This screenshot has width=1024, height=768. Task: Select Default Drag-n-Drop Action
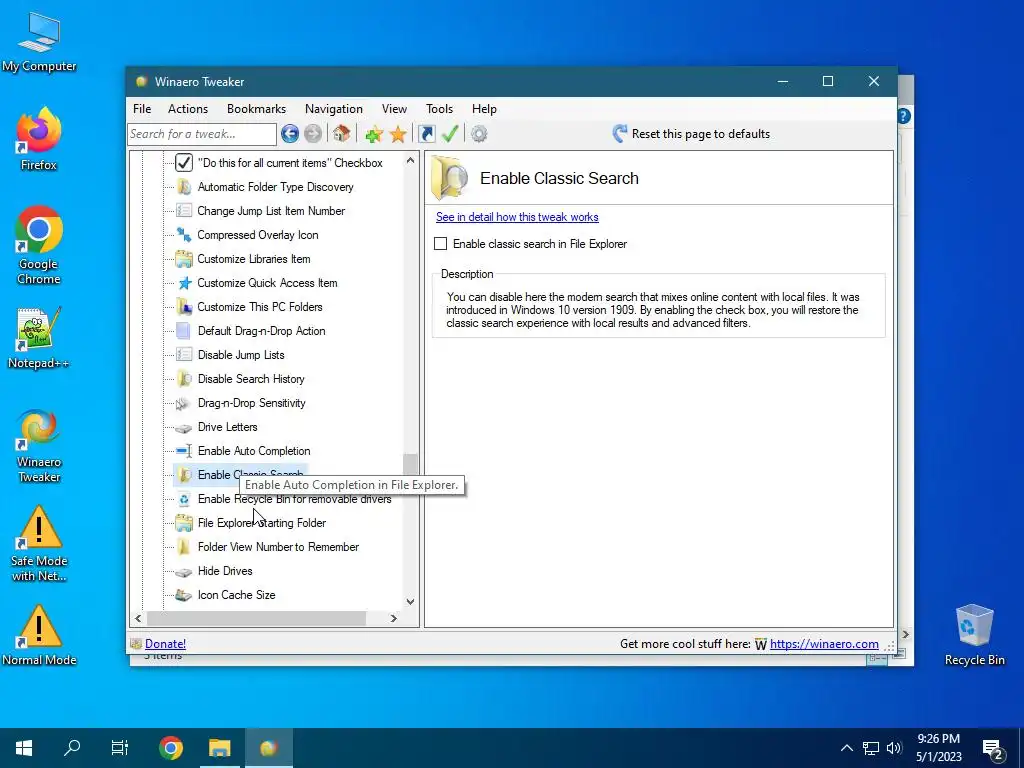pyautogui.click(x=261, y=331)
